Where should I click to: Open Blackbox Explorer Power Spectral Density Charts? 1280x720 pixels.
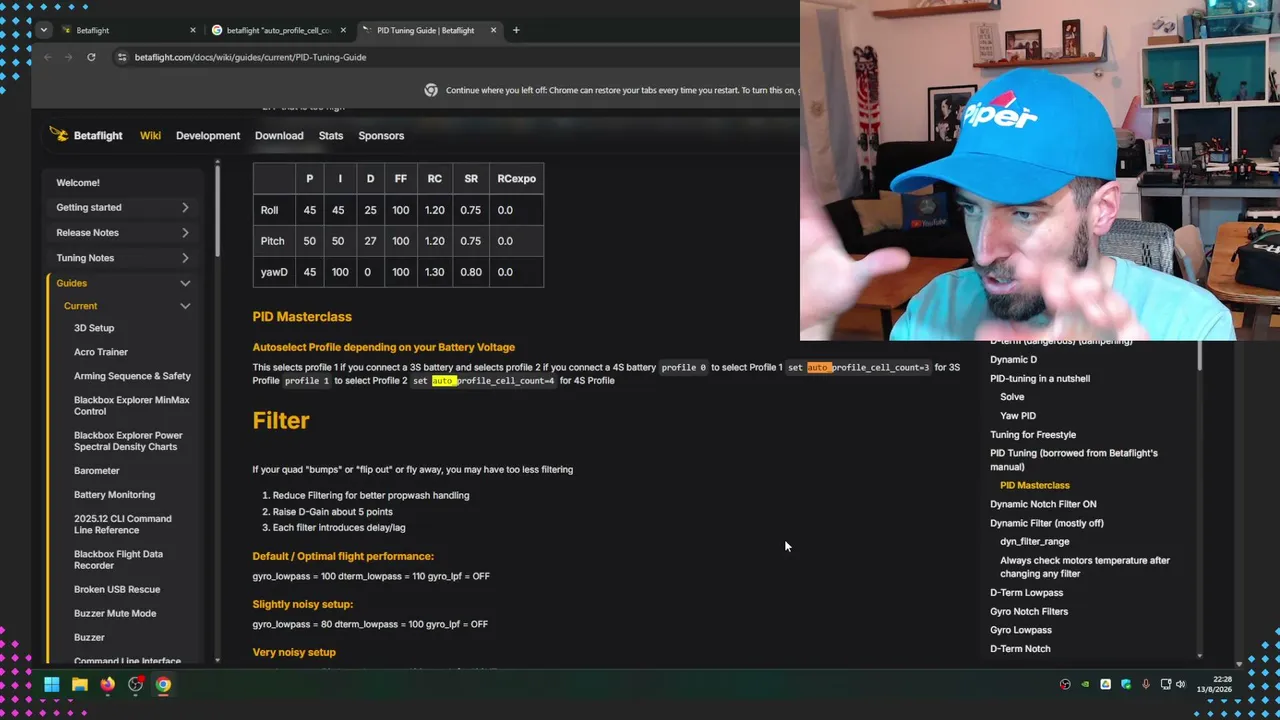point(128,441)
